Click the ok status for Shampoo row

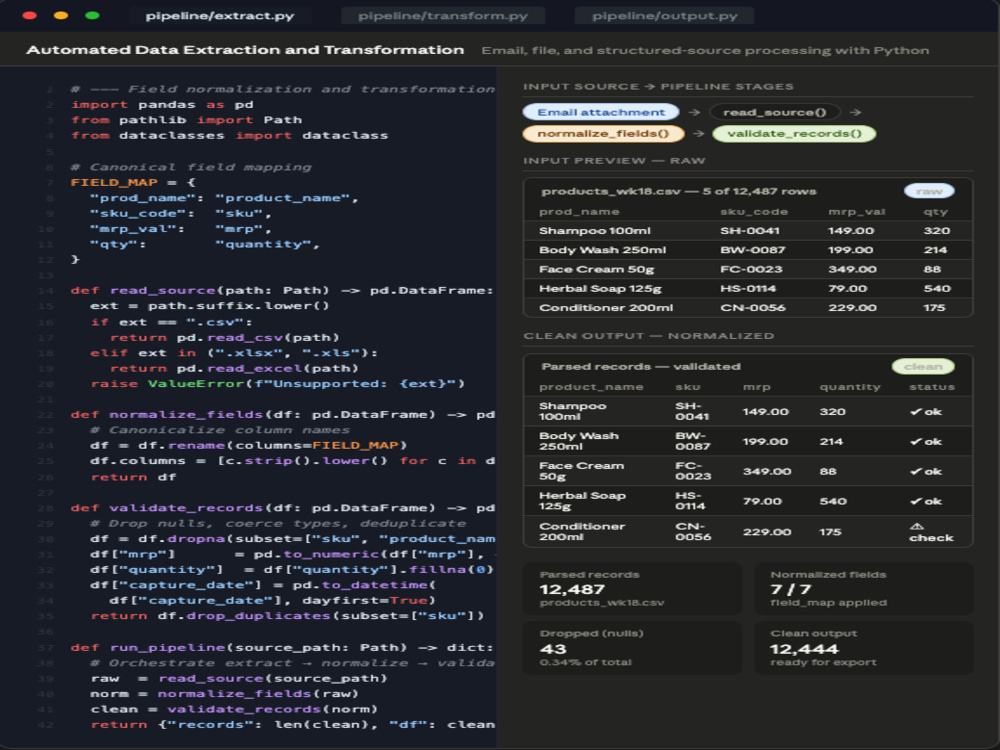tap(926, 412)
